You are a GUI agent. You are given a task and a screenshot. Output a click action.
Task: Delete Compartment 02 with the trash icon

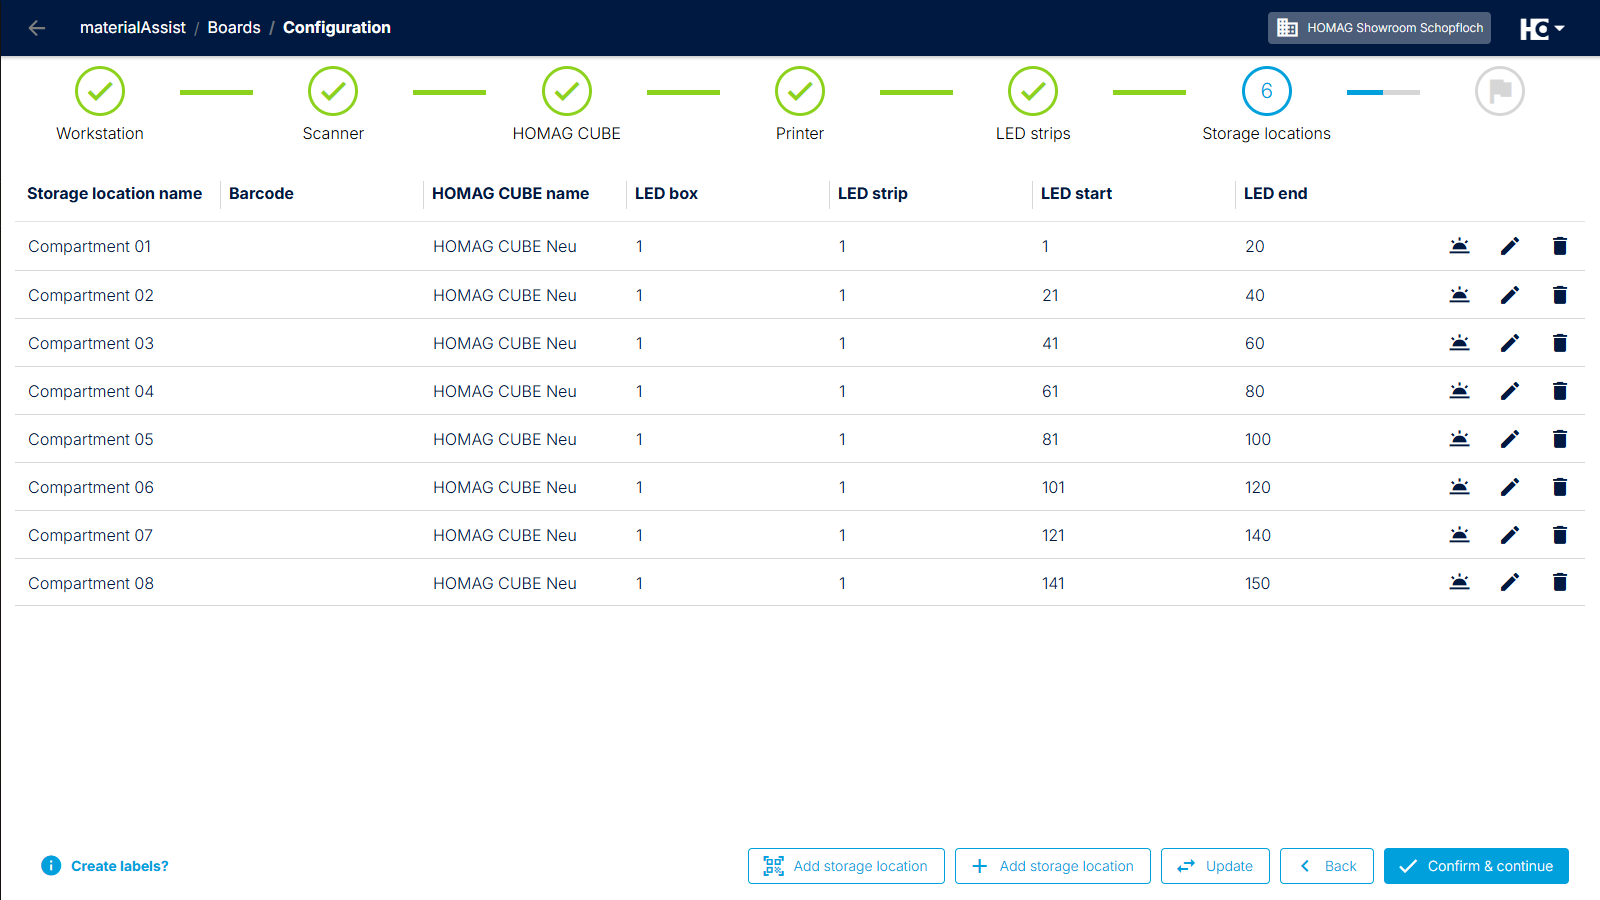[1560, 295]
